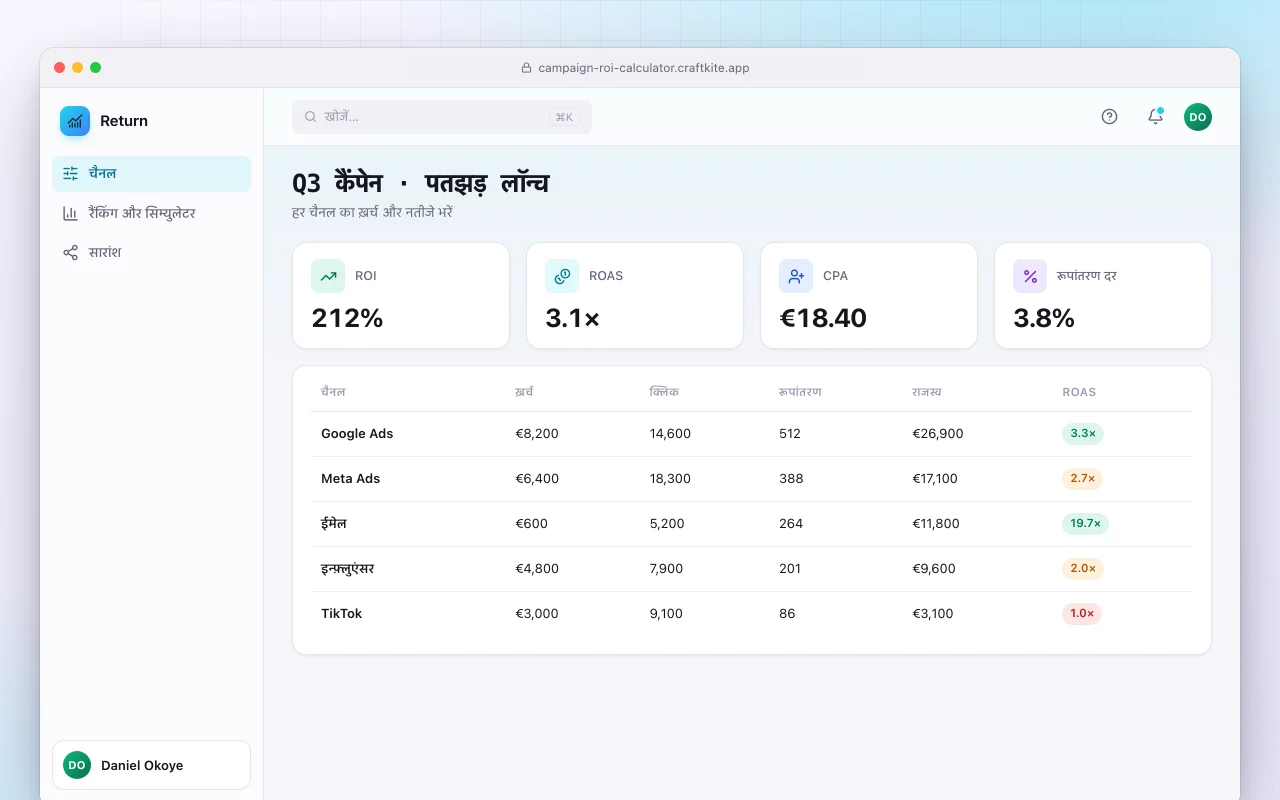Click the €3,100 revenue cell
This screenshot has height=800, width=1280.
pyautogui.click(x=933, y=614)
